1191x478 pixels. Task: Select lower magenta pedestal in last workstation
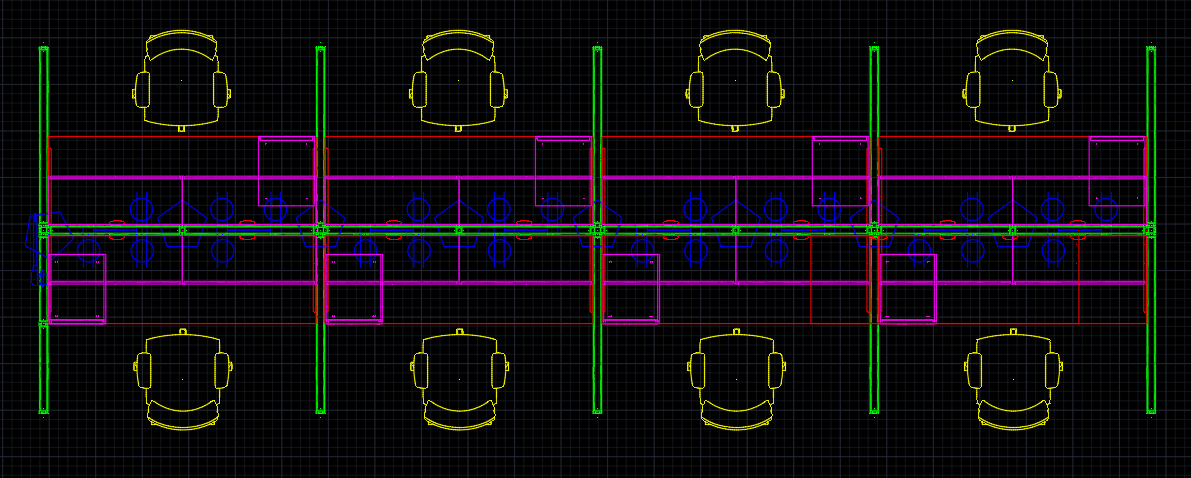click(x=908, y=289)
